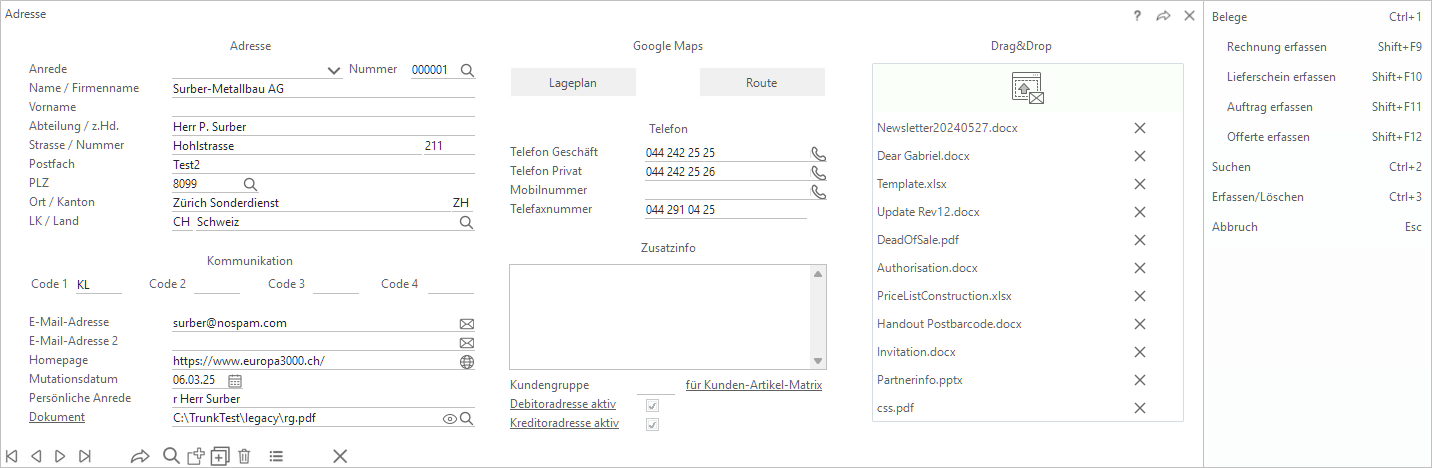This screenshot has height=468, width=1432.
Task: Jump to the first address record
Action: pos(12,456)
